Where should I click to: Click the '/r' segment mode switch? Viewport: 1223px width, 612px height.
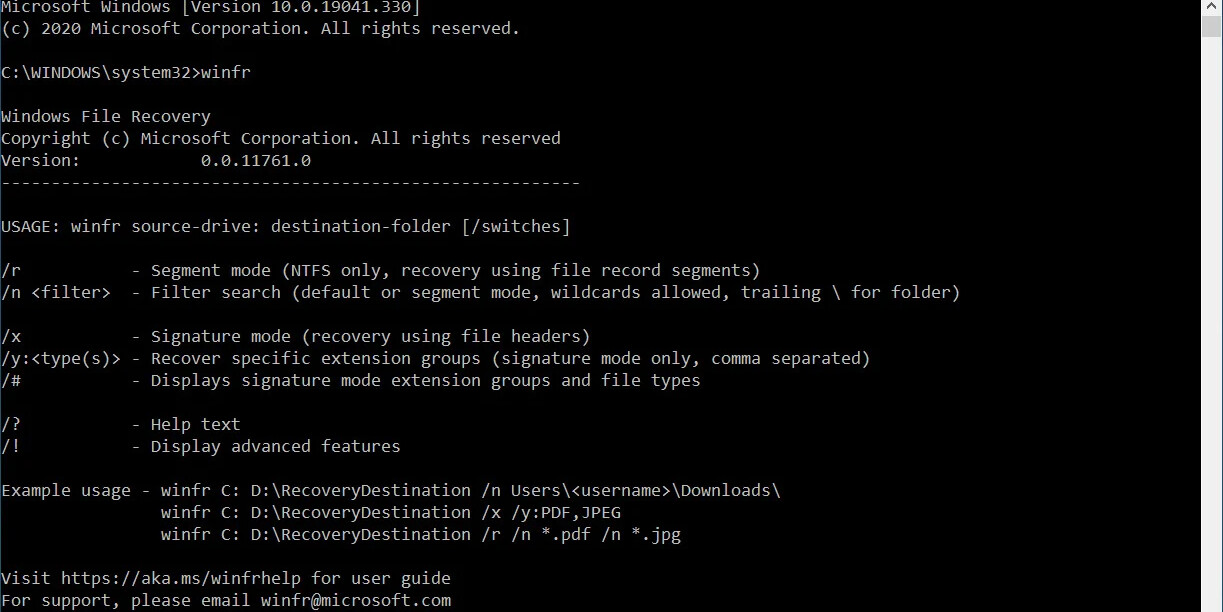(x=11, y=270)
